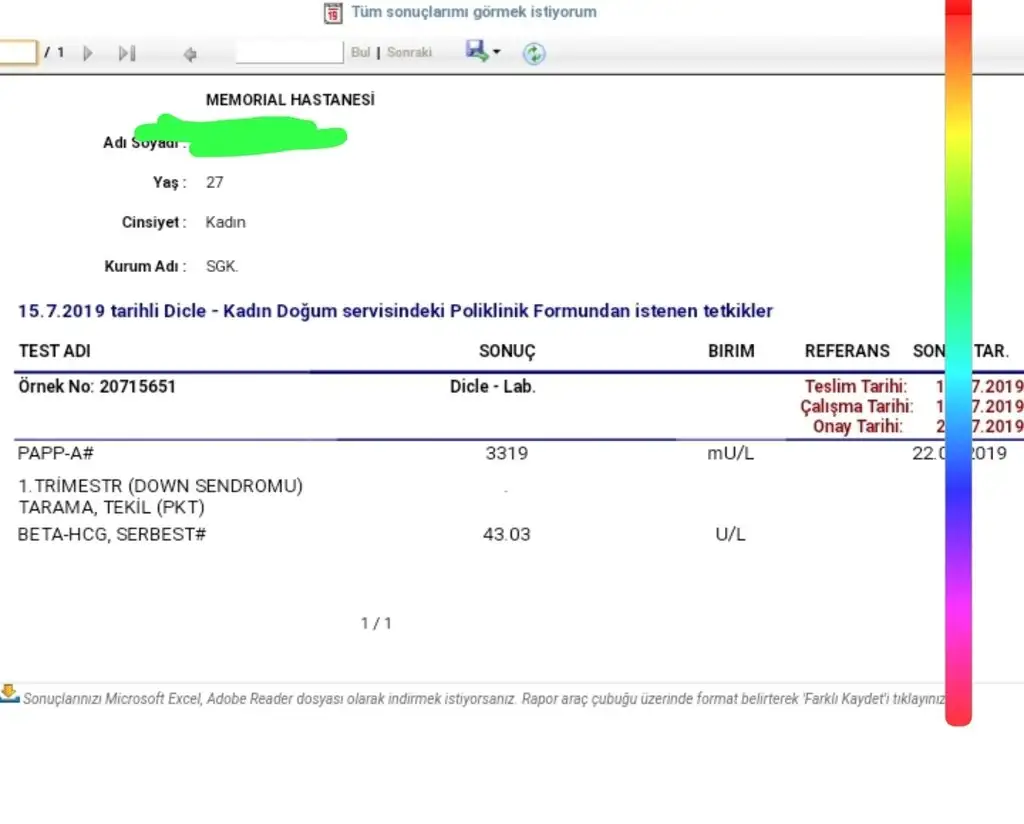This screenshot has width=1024, height=824.
Task: Click the back-to-parent-report arrow
Action: click(x=190, y=54)
